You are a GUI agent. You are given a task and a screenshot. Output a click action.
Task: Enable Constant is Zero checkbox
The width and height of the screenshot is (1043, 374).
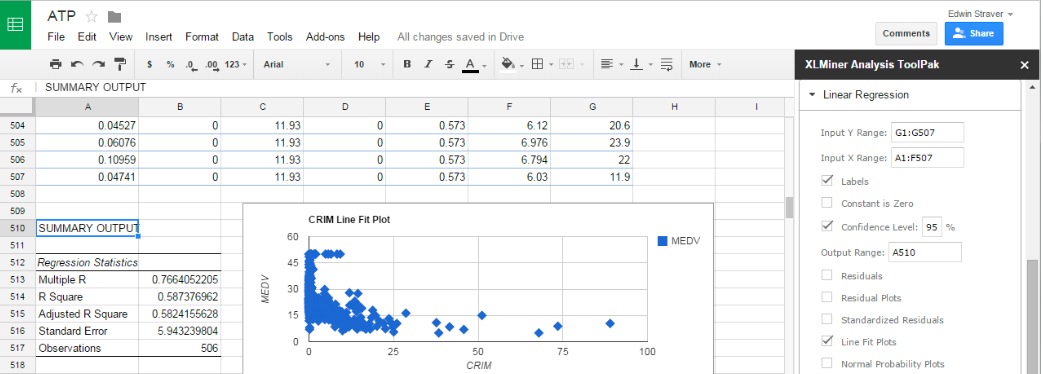[x=827, y=203]
